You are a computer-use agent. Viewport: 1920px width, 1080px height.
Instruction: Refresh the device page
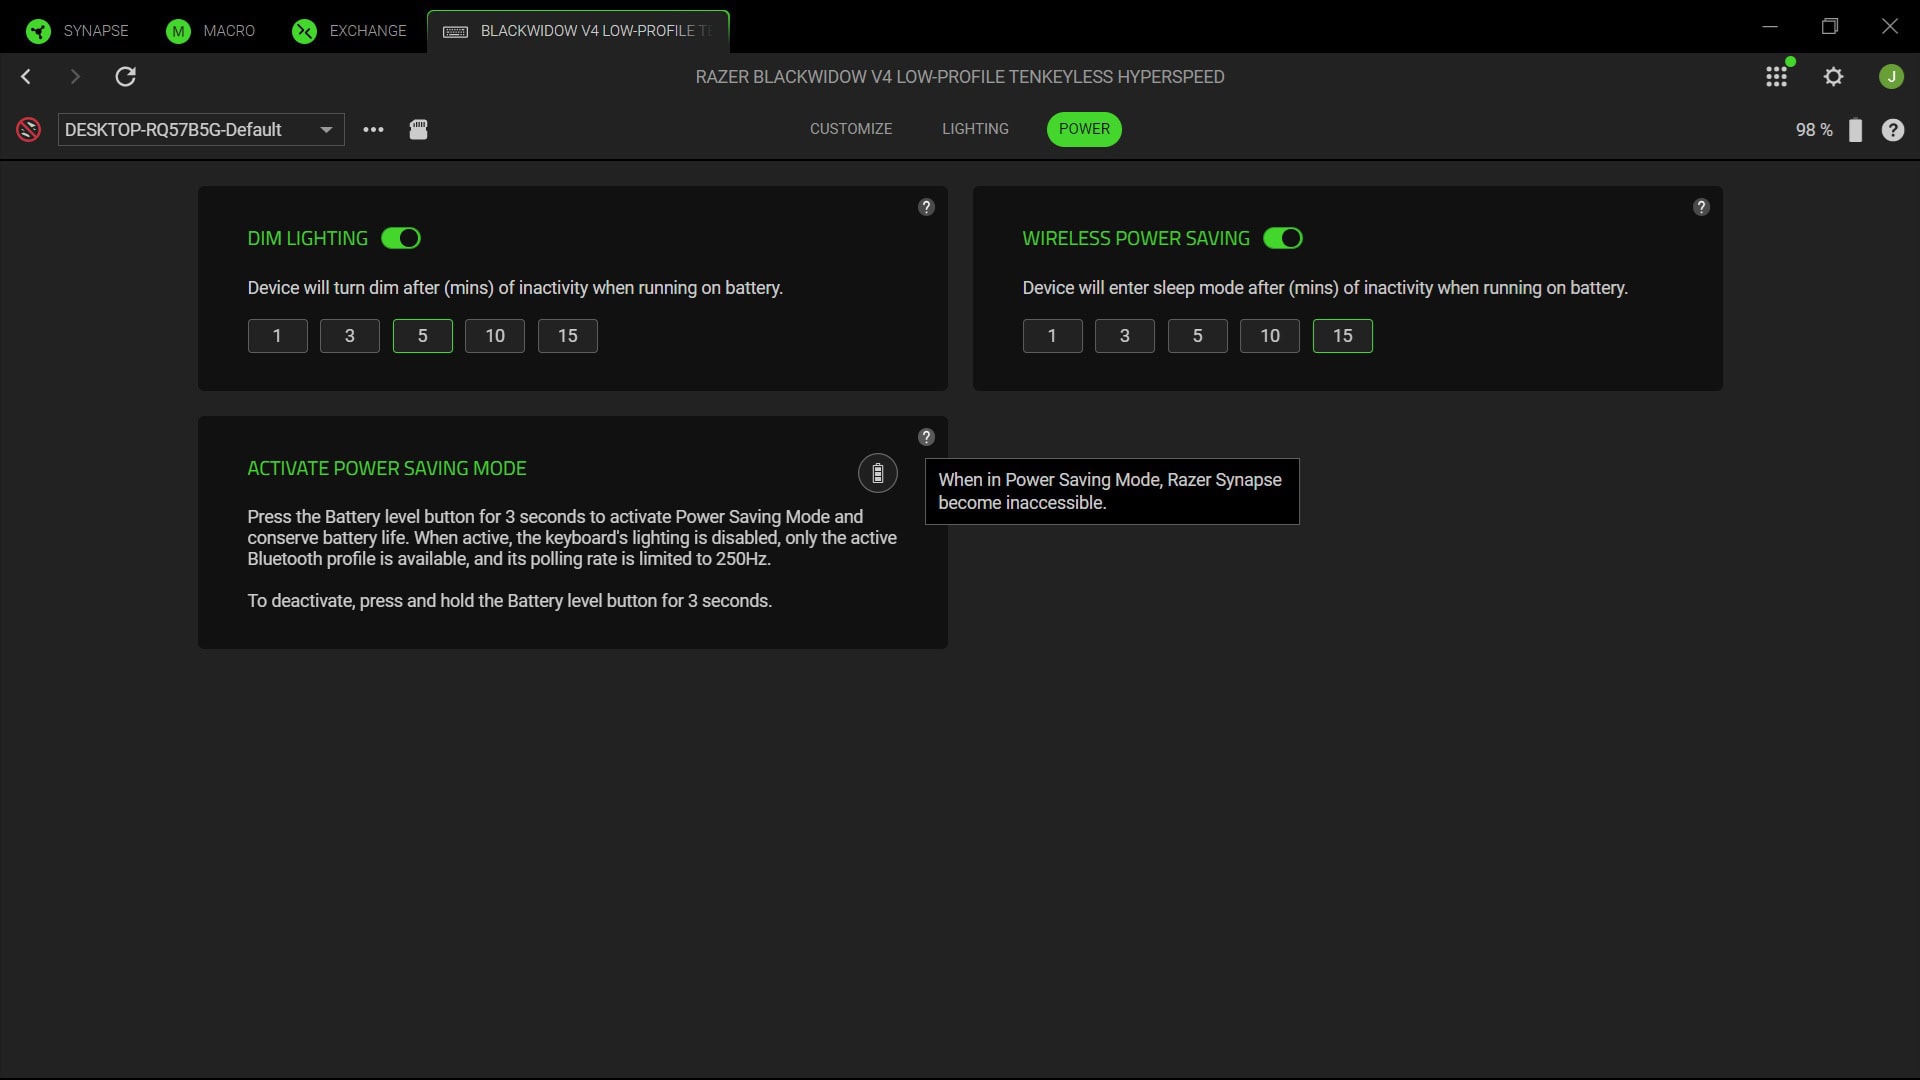(125, 76)
